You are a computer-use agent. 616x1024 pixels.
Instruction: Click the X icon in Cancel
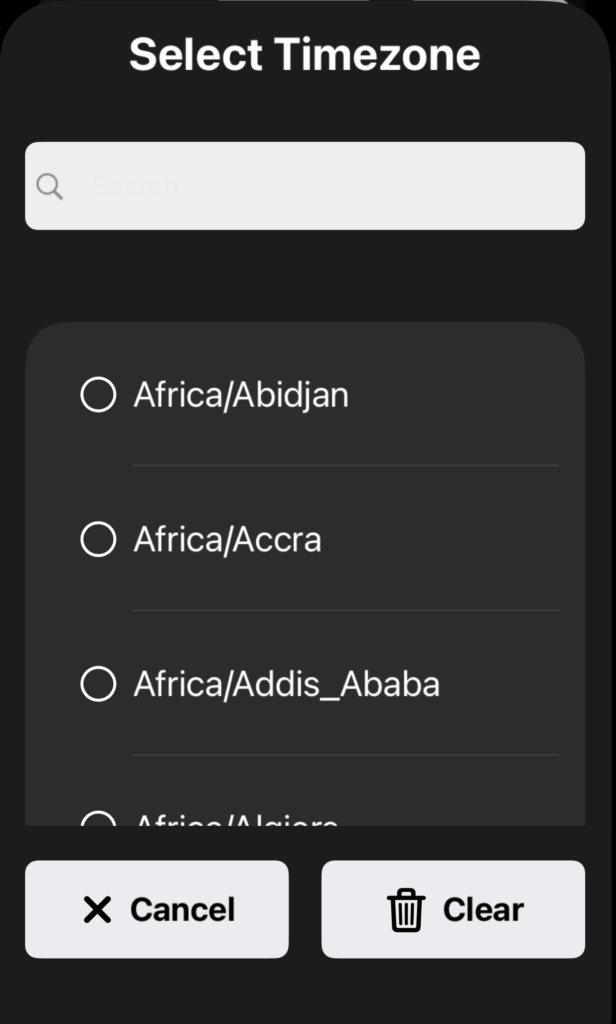(x=97, y=909)
